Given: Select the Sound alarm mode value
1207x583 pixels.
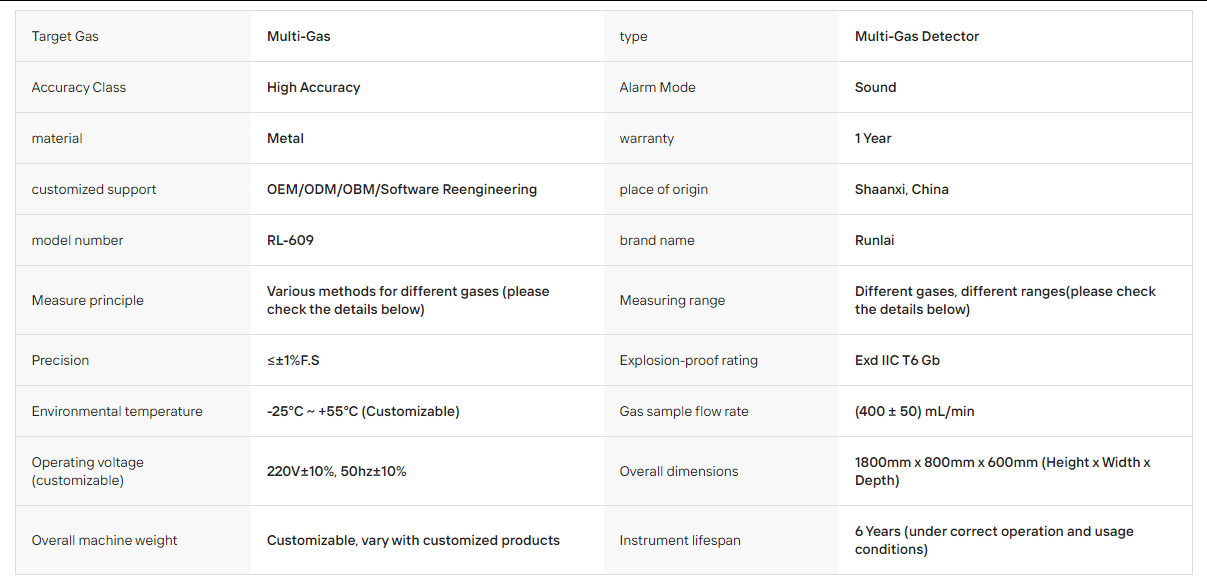Looking at the screenshot, I should [x=875, y=87].
